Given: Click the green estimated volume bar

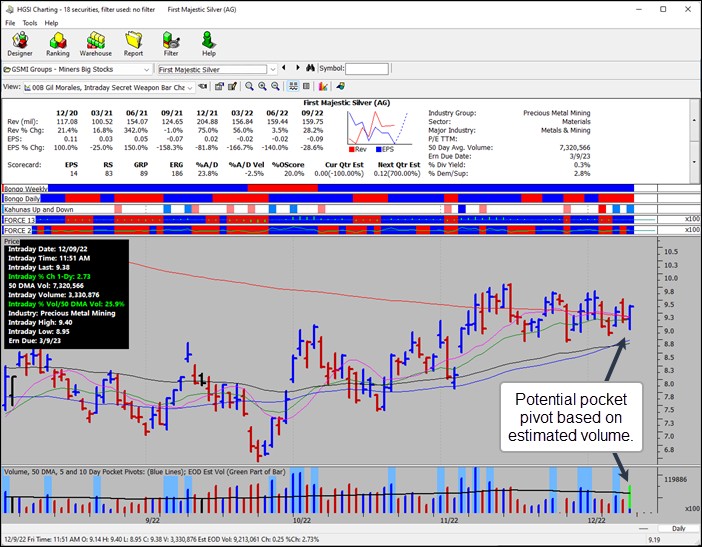Looking at the screenshot, I should pos(630,499).
